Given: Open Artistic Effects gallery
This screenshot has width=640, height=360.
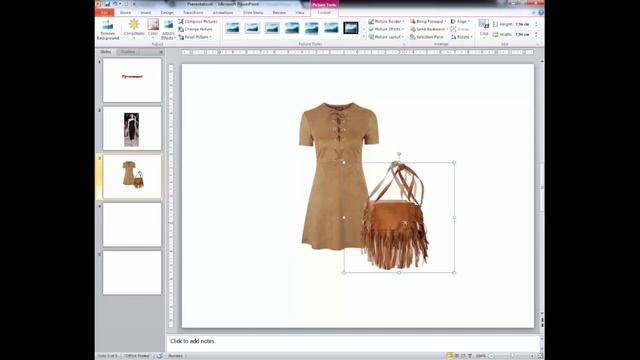Looking at the screenshot, I should click(168, 29).
